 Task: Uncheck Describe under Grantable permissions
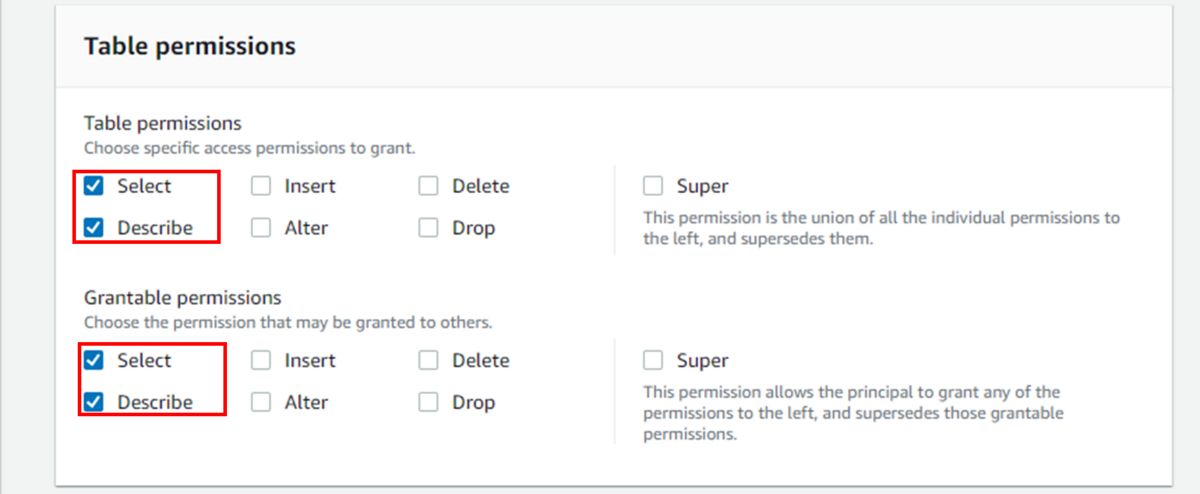(94, 402)
